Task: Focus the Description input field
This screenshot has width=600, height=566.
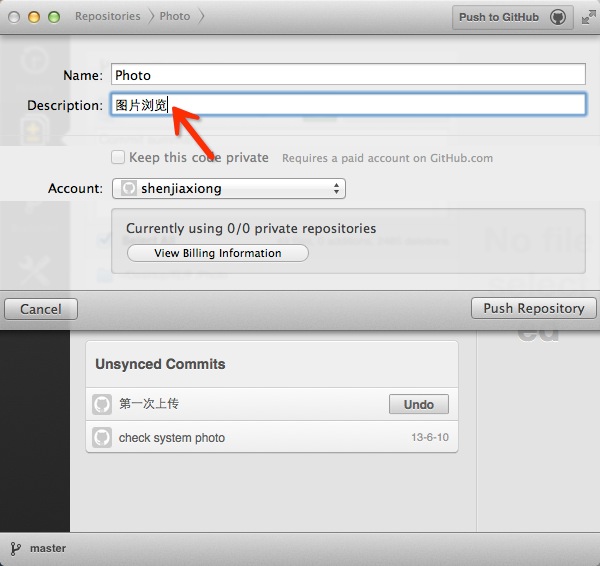Action: tap(348, 104)
